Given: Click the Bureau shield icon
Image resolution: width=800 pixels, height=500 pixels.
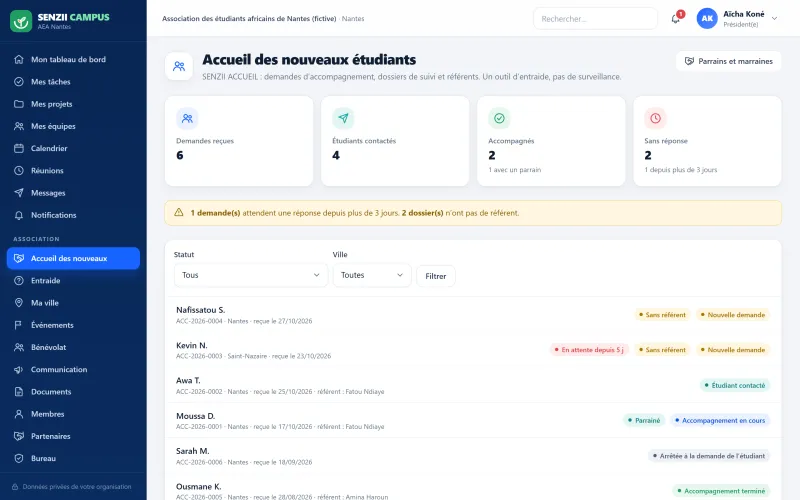Looking at the screenshot, I should pos(19,458).
